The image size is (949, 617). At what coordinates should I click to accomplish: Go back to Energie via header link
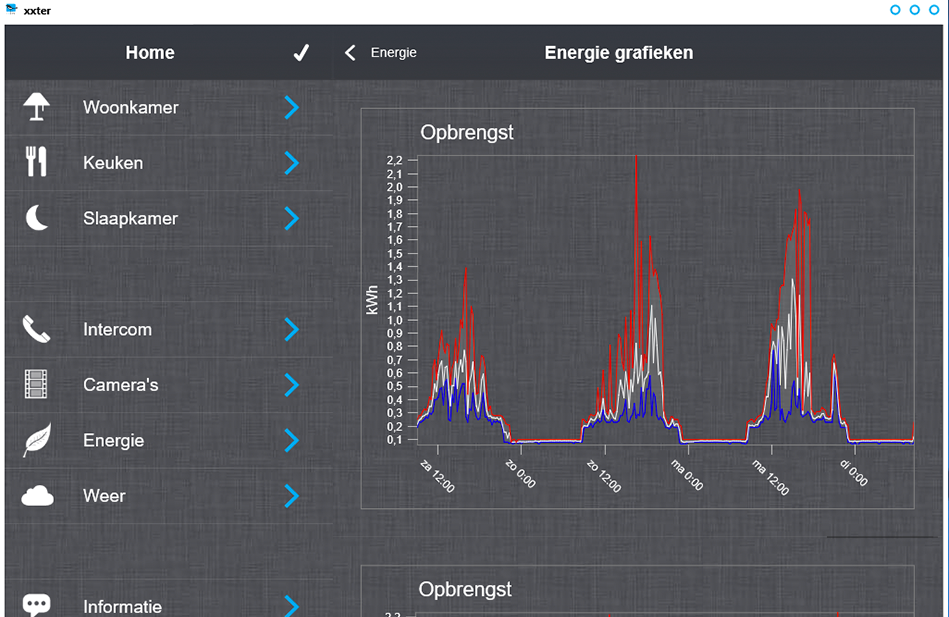pos(393,53)
